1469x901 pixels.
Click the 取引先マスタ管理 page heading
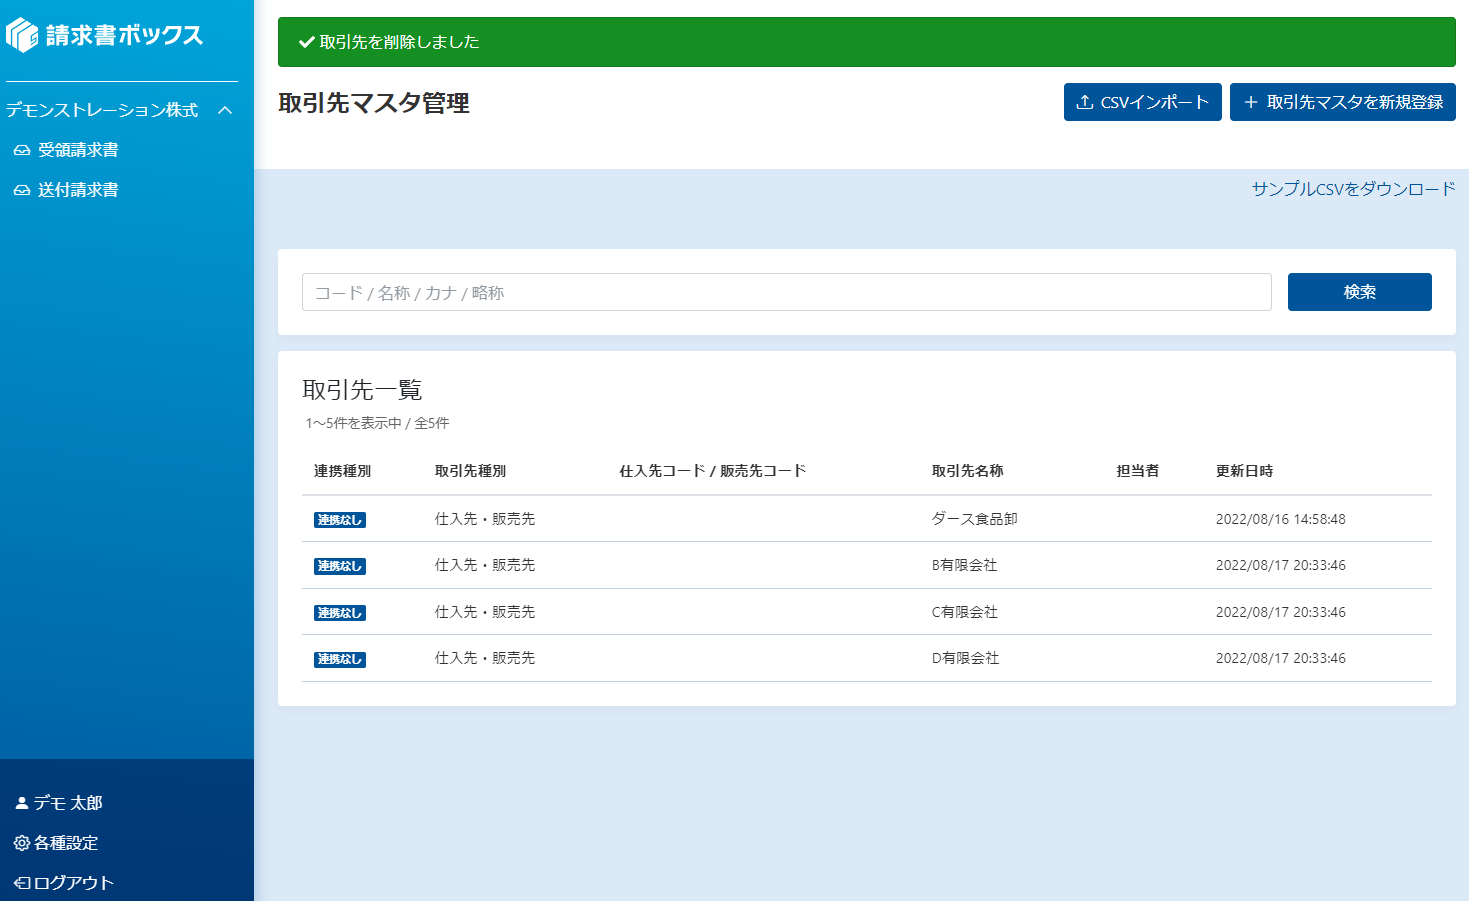pyautogui.click(x=374, y=103)
